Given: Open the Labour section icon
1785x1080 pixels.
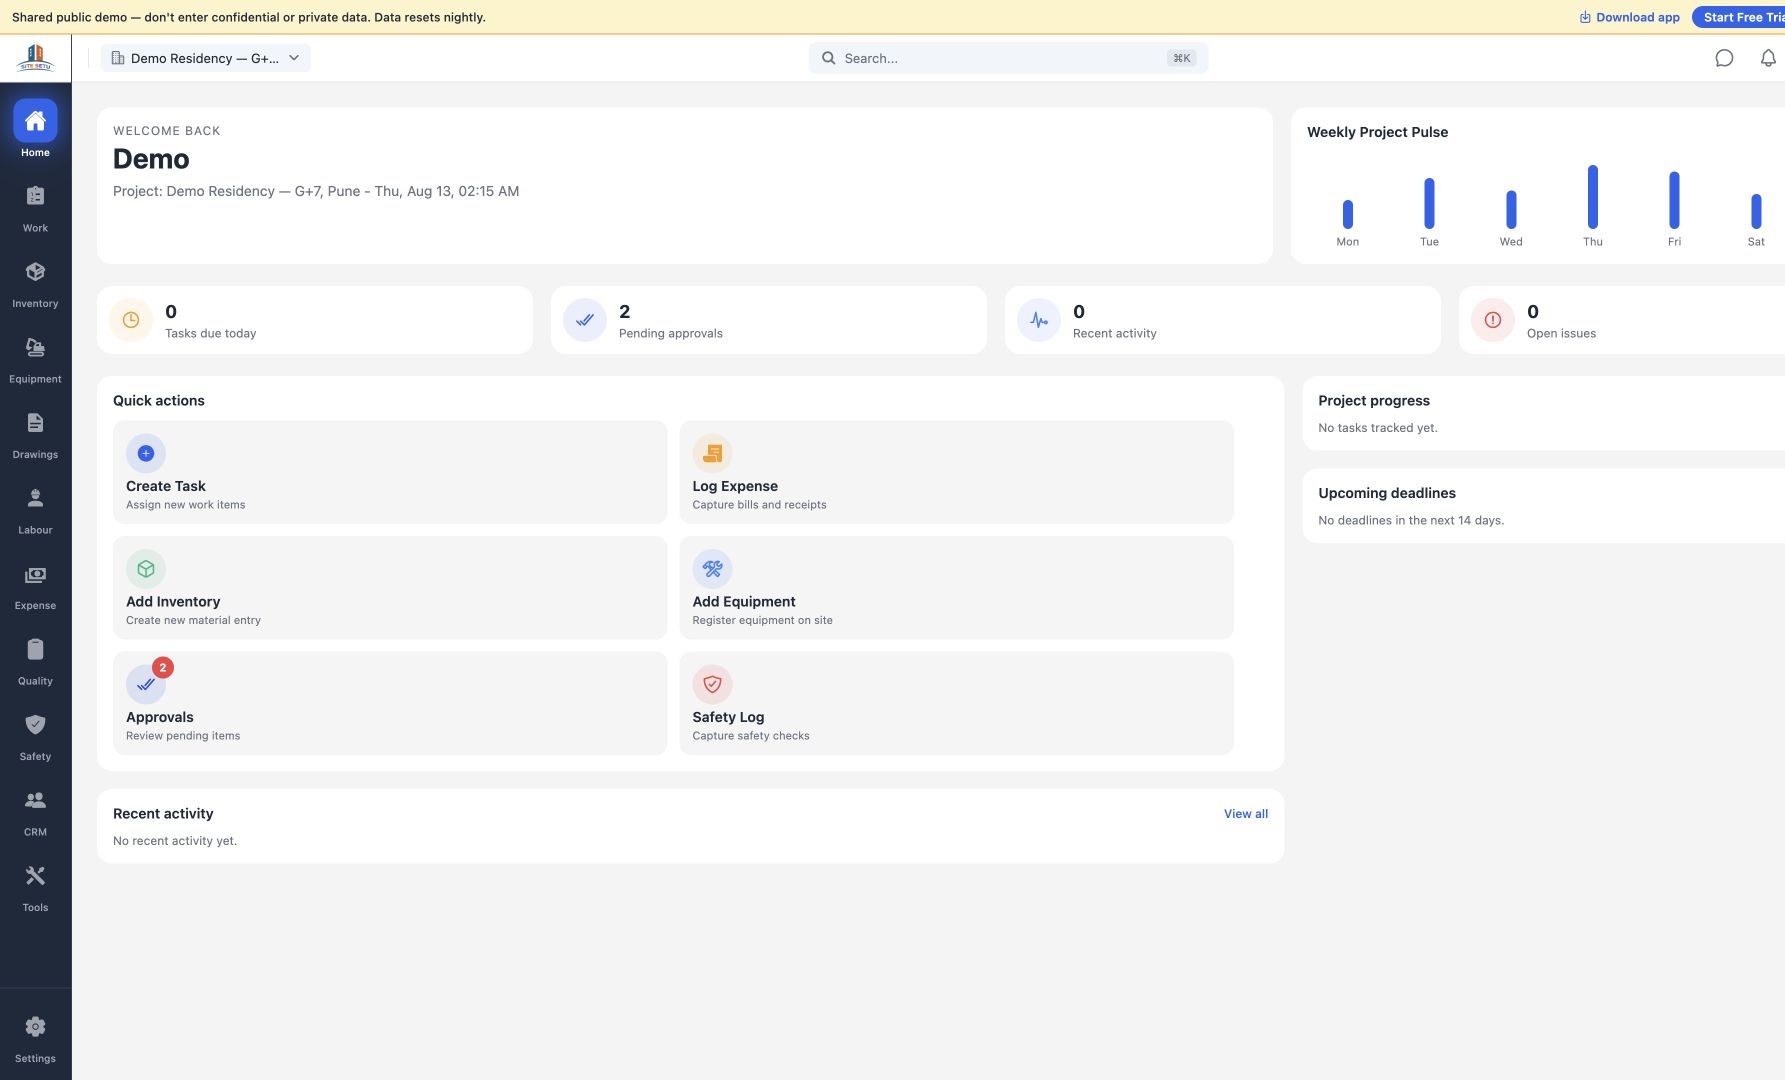Looking at the screenshot, I should [x=35, y=498].
